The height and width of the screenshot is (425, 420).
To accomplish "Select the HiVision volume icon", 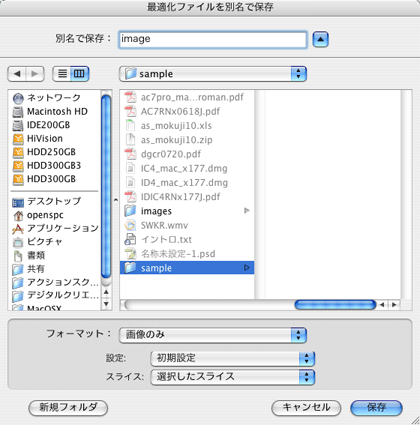I will [x=18, y=139].
